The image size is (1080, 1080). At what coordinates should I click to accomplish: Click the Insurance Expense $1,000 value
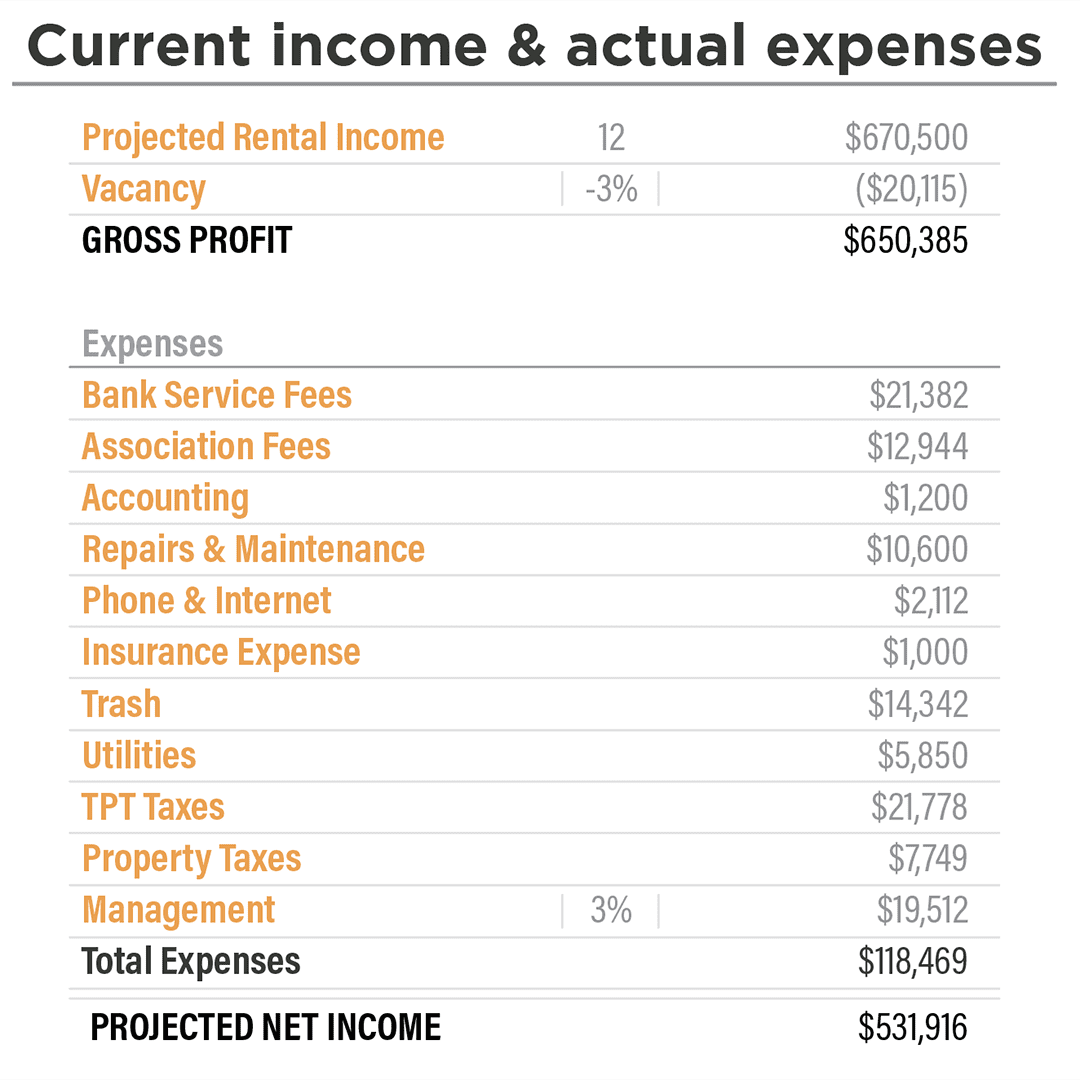(925, 652)
